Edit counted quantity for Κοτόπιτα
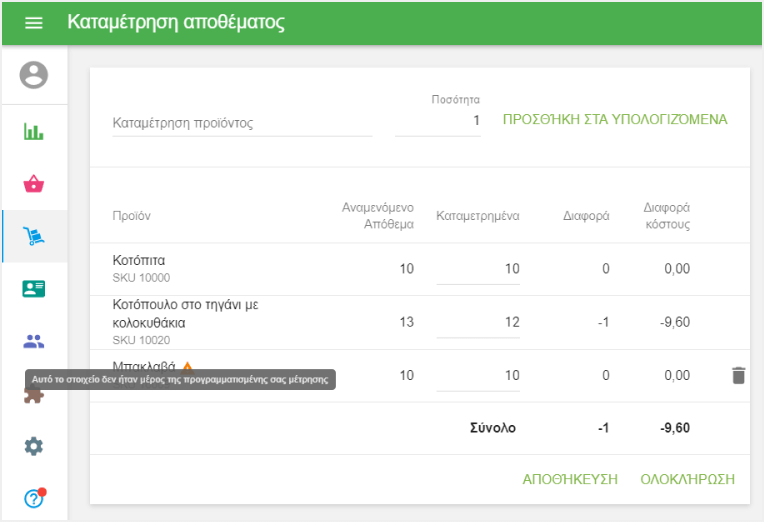Viewport: 764px width, 522px height. (x=478, y=269)
